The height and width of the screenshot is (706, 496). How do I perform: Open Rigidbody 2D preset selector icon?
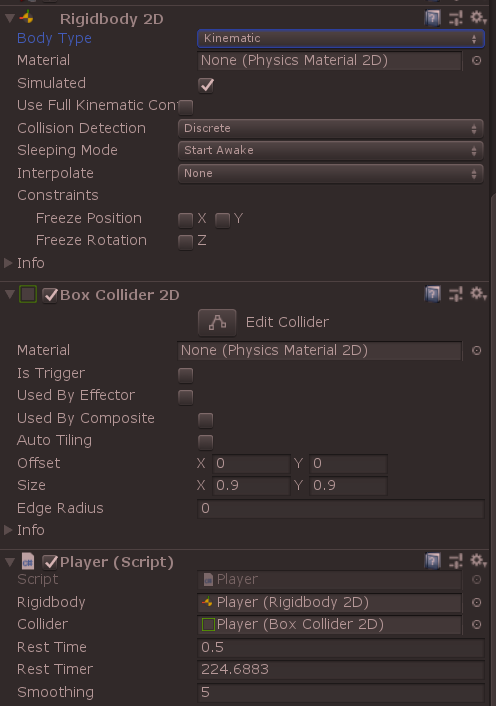point(455,18)
